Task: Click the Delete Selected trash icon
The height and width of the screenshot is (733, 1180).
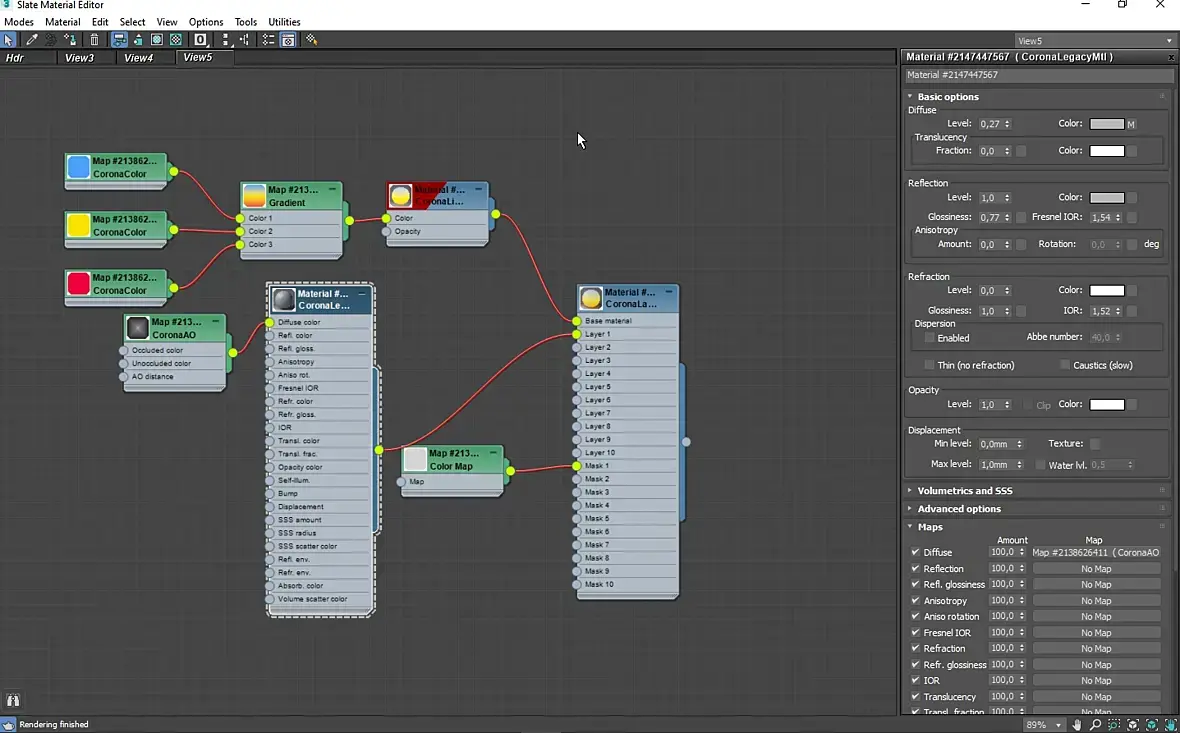Action: pyautogui.click(x=94, y=40)
